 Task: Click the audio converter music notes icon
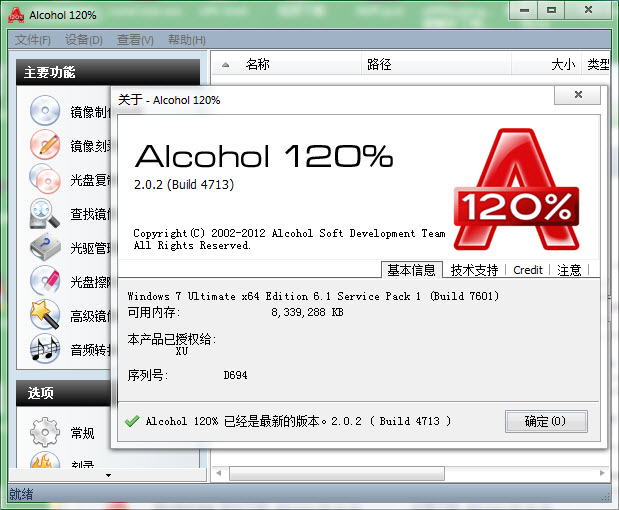tap(45, 349)
